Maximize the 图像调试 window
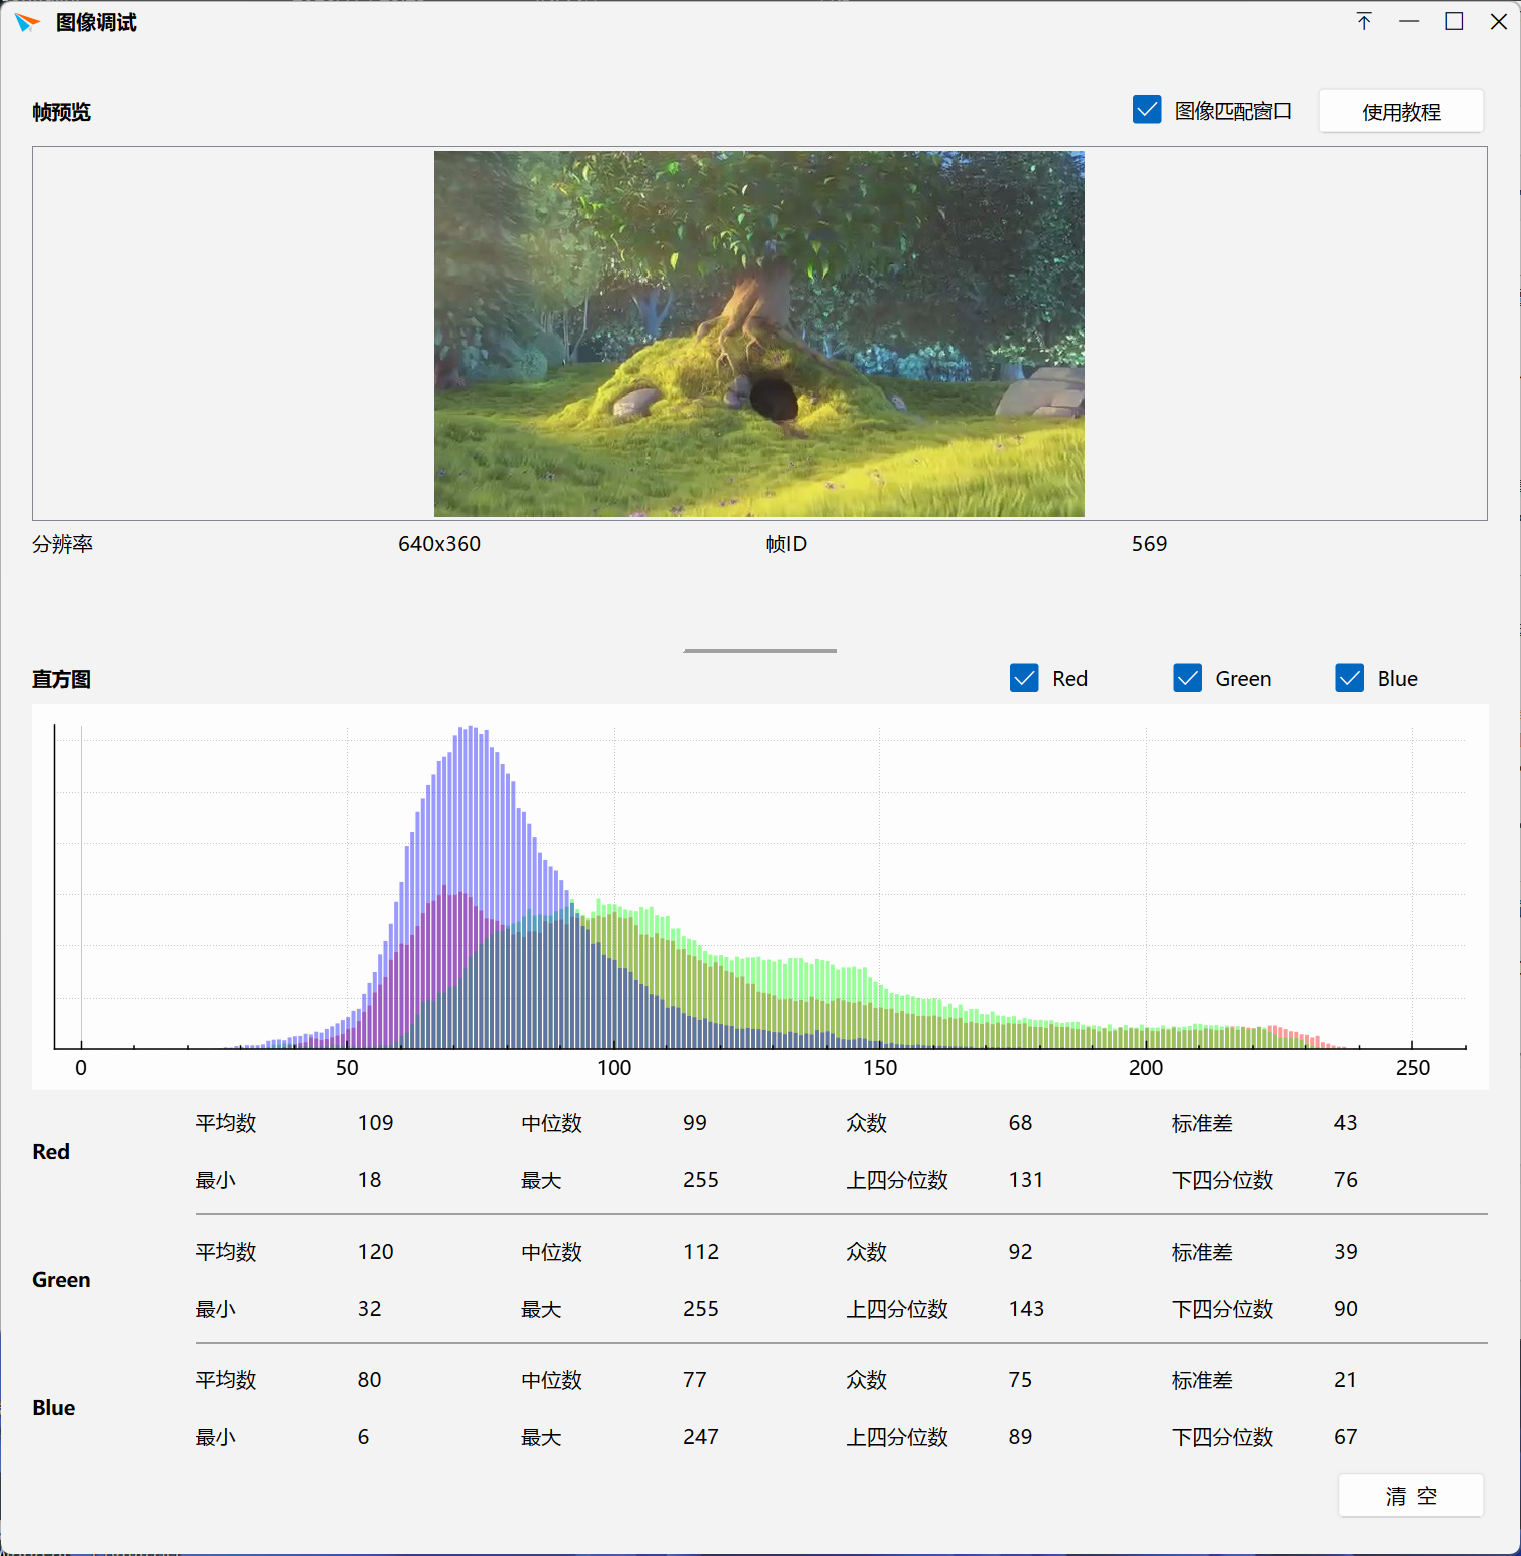 pos(1454,22)
